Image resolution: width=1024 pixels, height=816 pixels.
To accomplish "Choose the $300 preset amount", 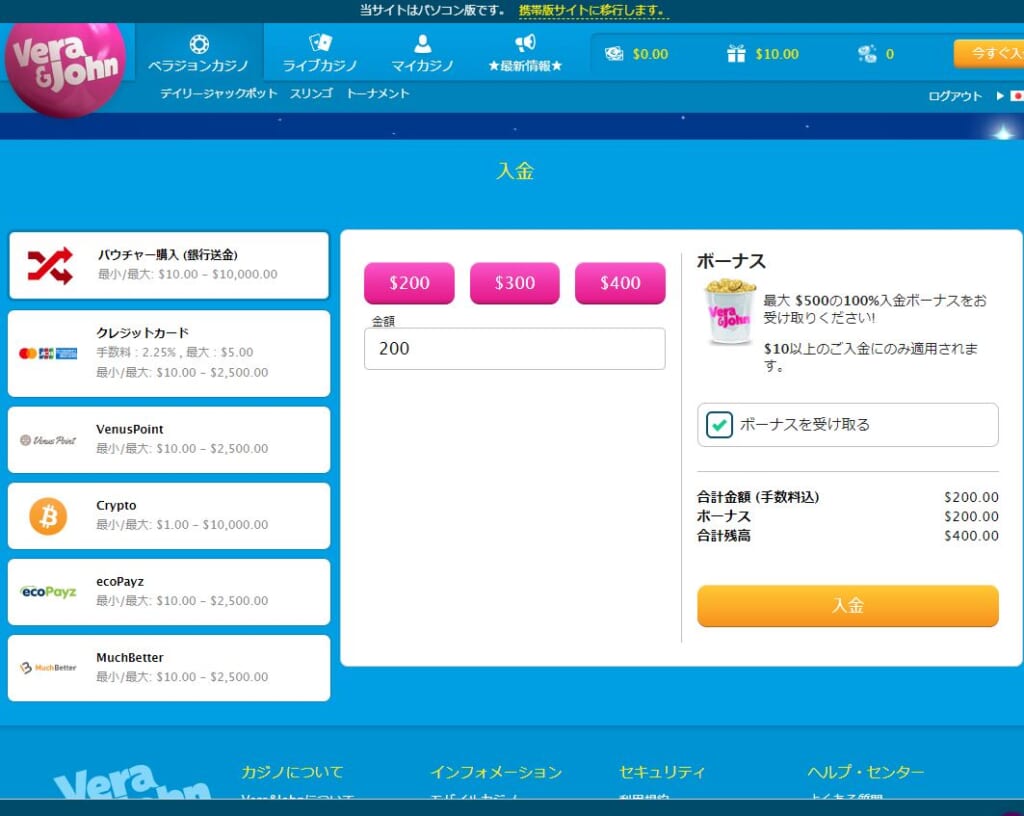I will (x=515, y=283).
